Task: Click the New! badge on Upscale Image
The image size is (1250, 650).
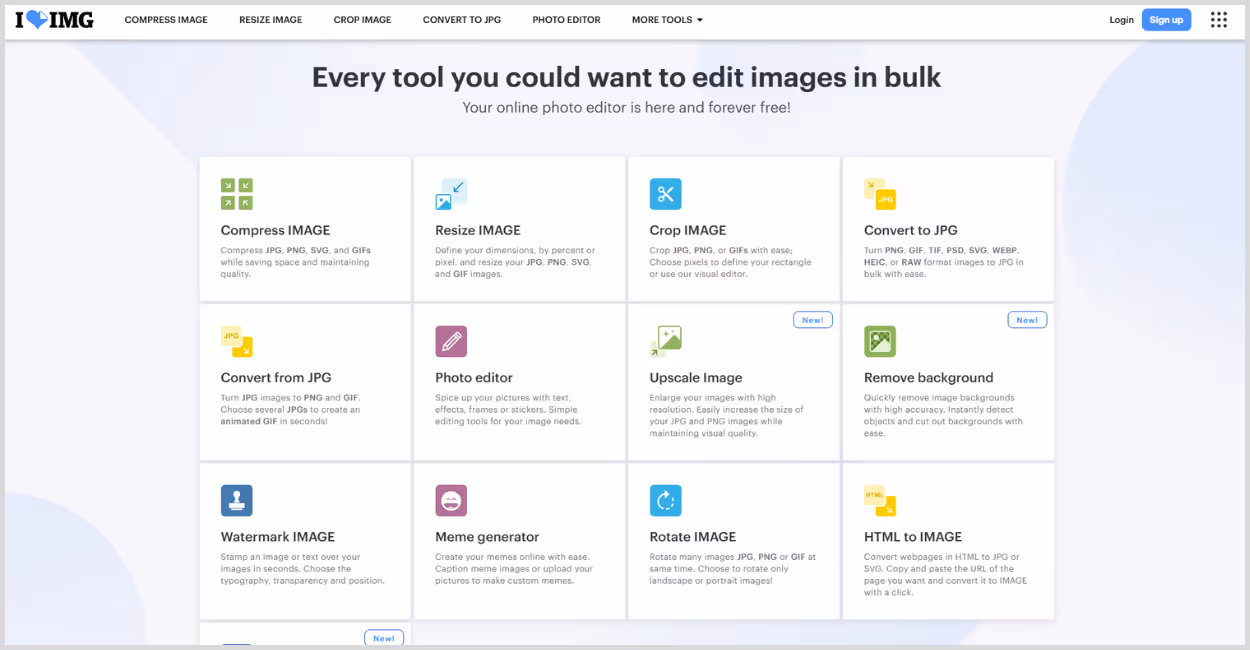Action: 813,320
